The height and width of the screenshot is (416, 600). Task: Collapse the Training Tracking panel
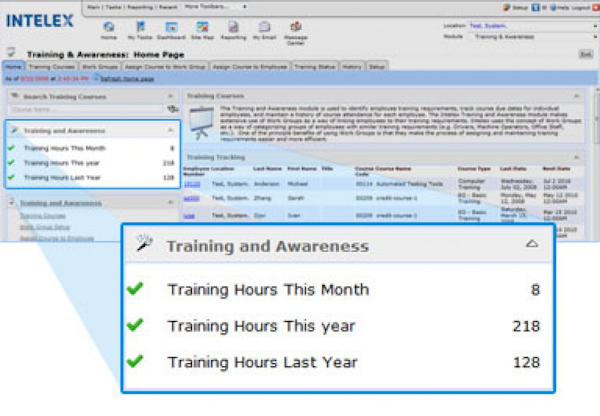(x=576, y=157)
